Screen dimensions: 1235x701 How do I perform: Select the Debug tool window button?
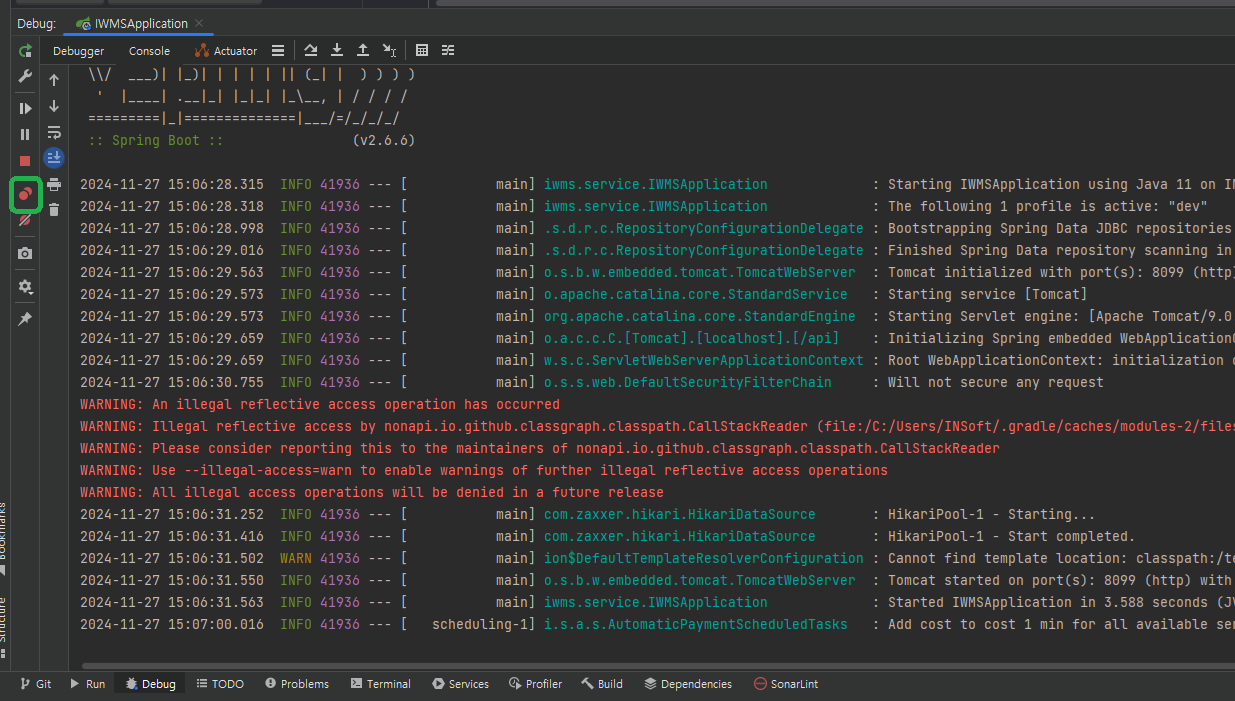pyautogui.click(x=150, y=684)
